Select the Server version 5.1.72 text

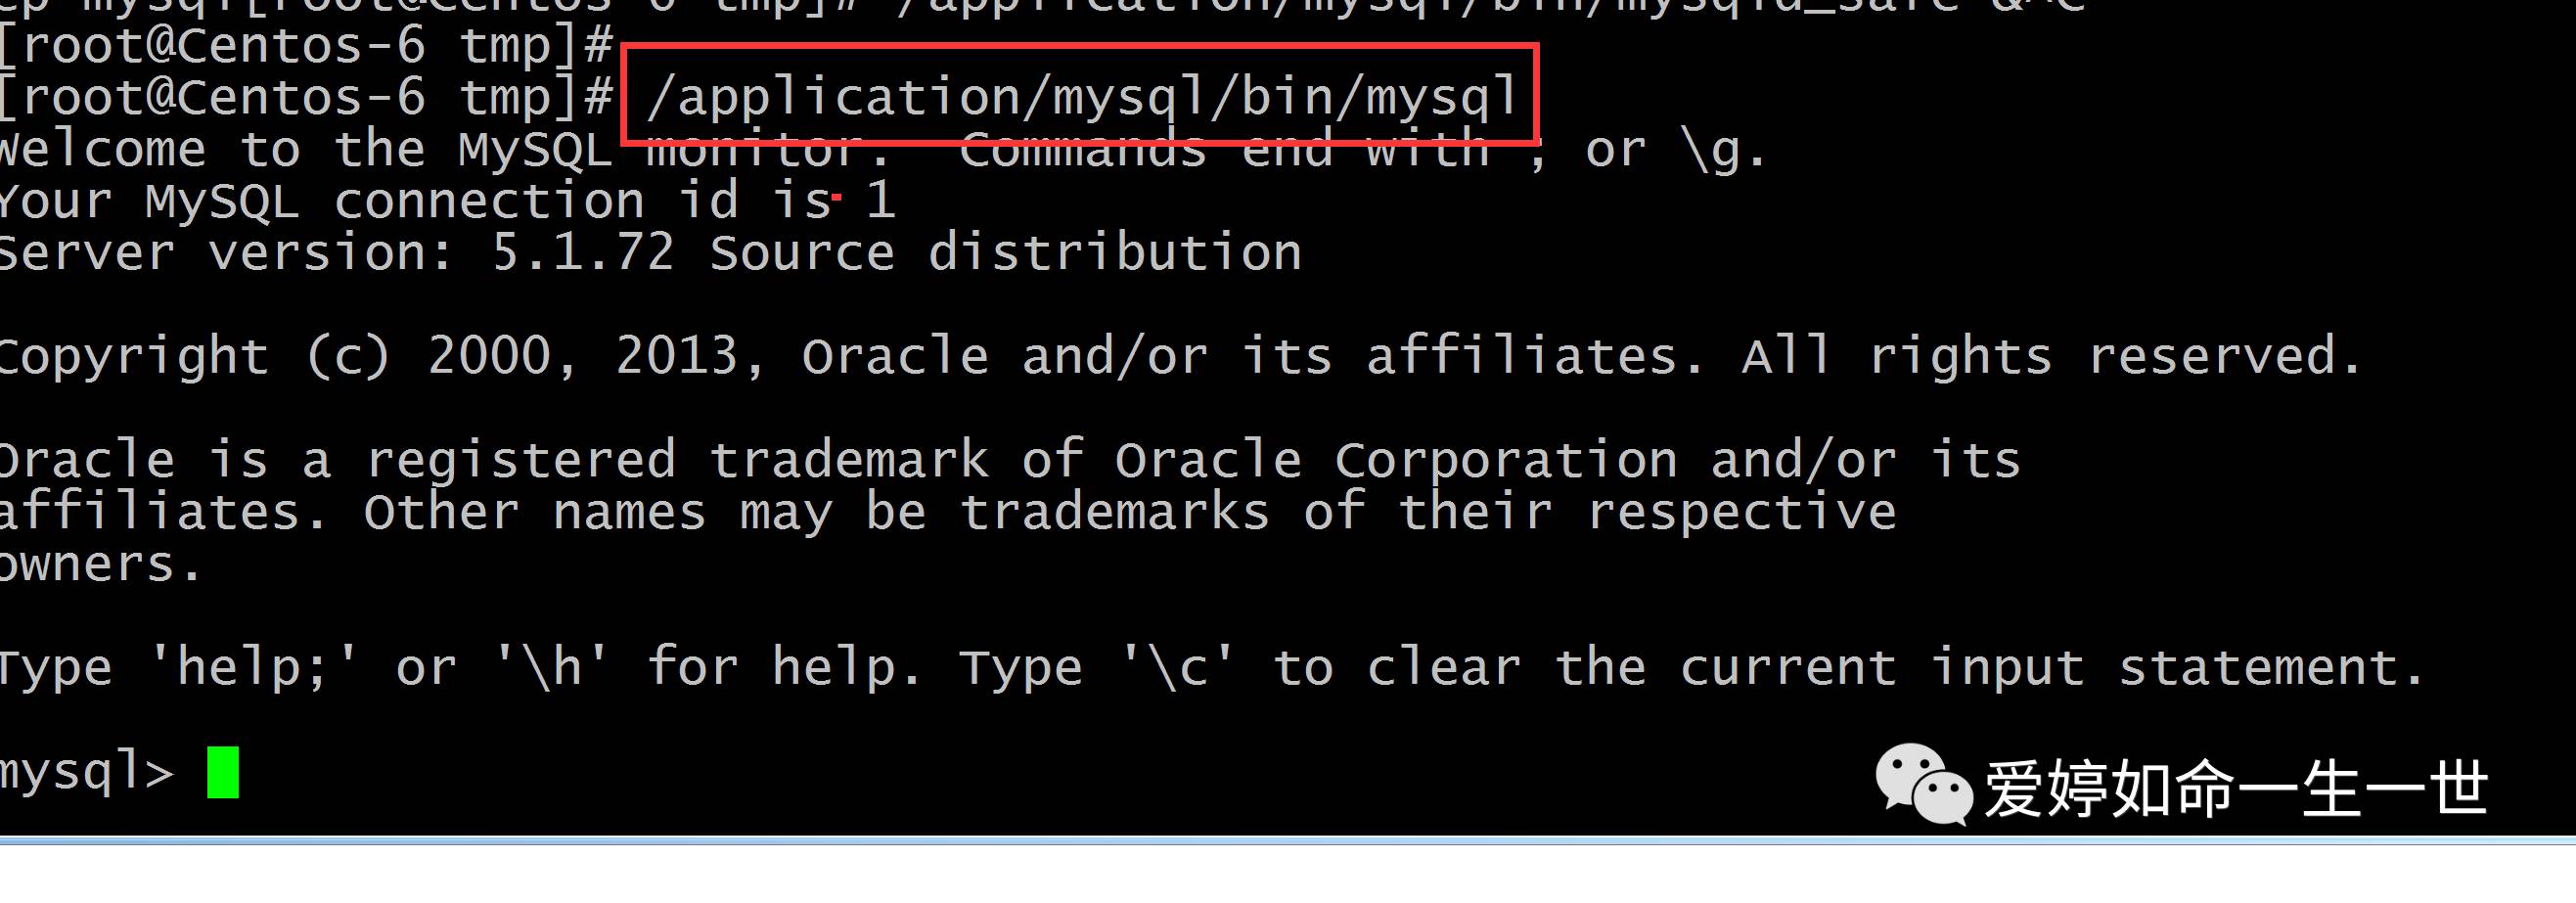(x=337, y=252)
